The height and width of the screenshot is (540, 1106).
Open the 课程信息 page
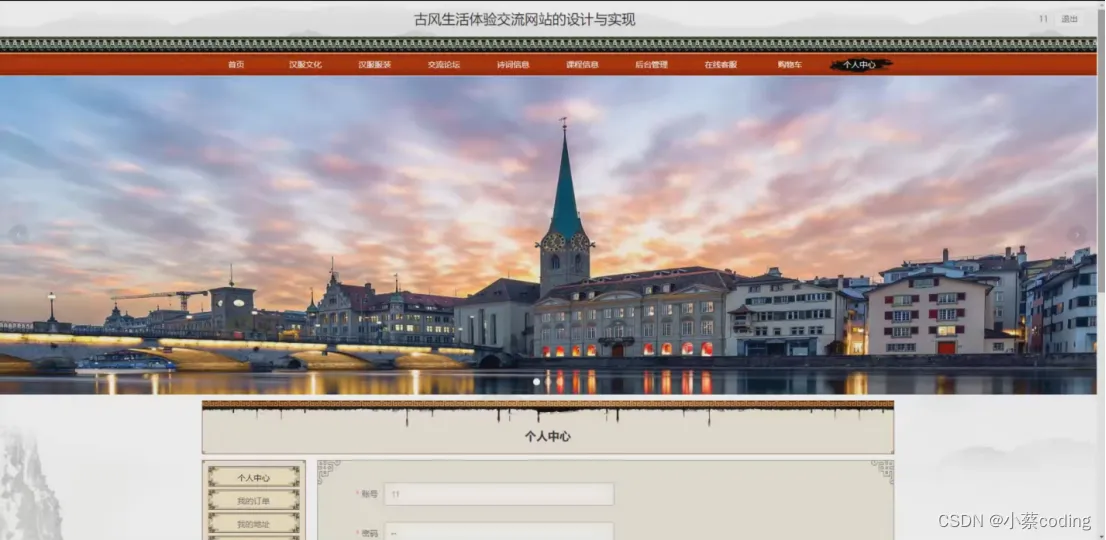tap(582, 65)
